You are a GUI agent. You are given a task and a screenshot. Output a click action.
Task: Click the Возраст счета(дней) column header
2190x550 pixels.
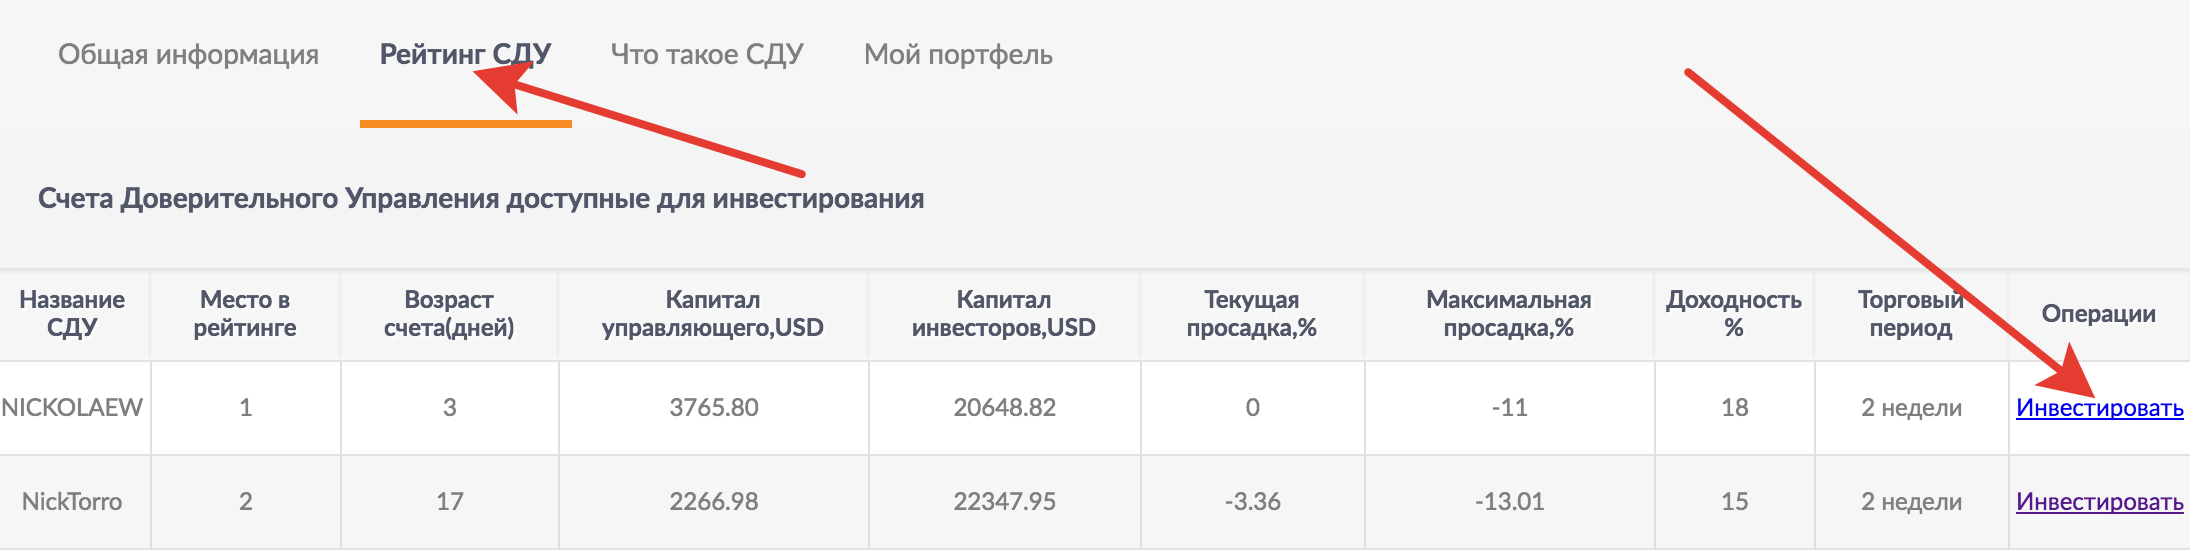[x=449, y=314]
